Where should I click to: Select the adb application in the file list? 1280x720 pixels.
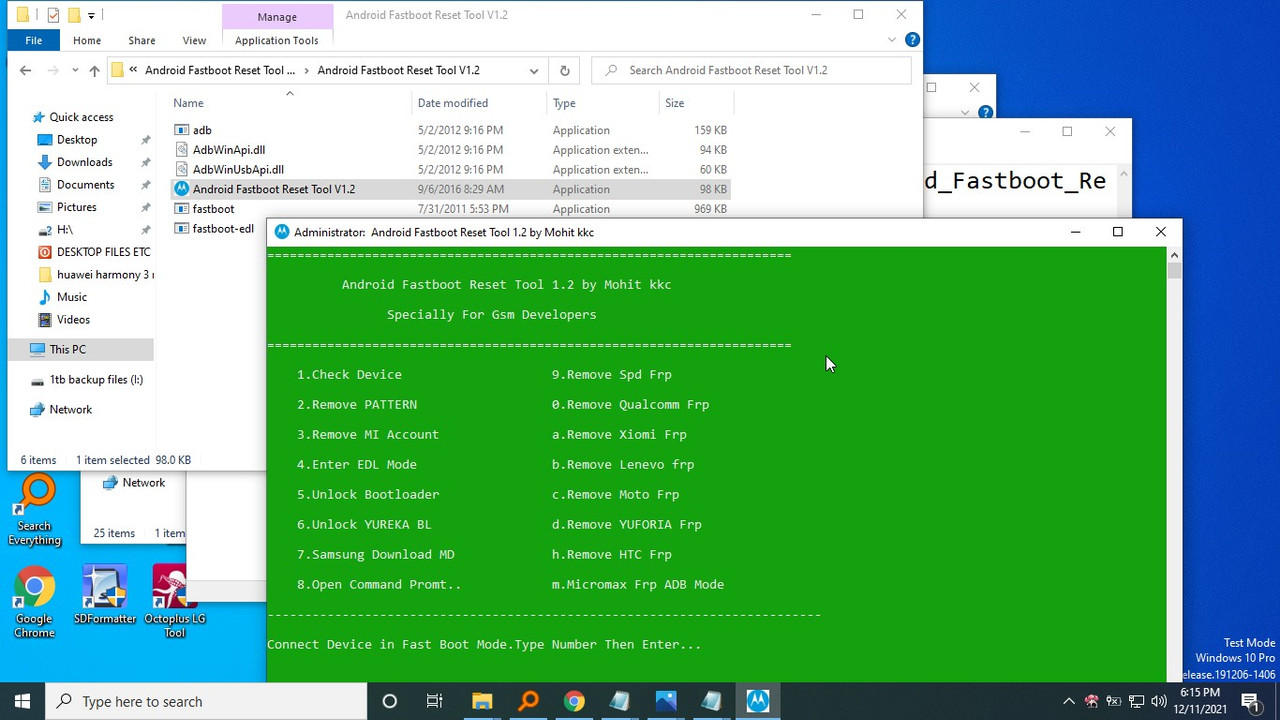[x=202, y=129]
